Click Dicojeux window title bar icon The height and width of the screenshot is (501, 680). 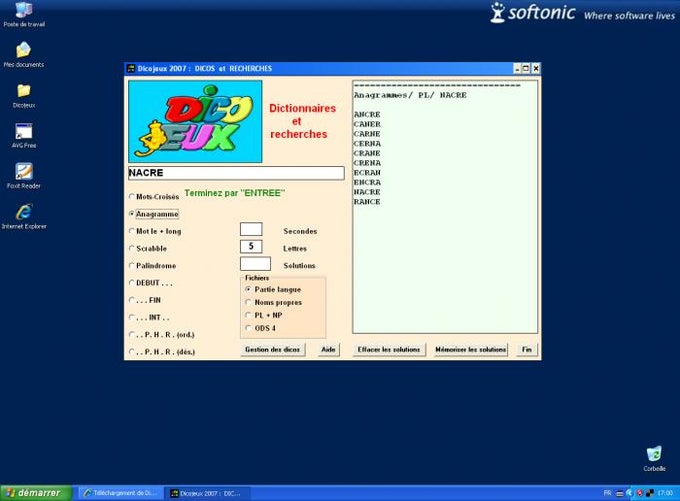pos(131,69)
